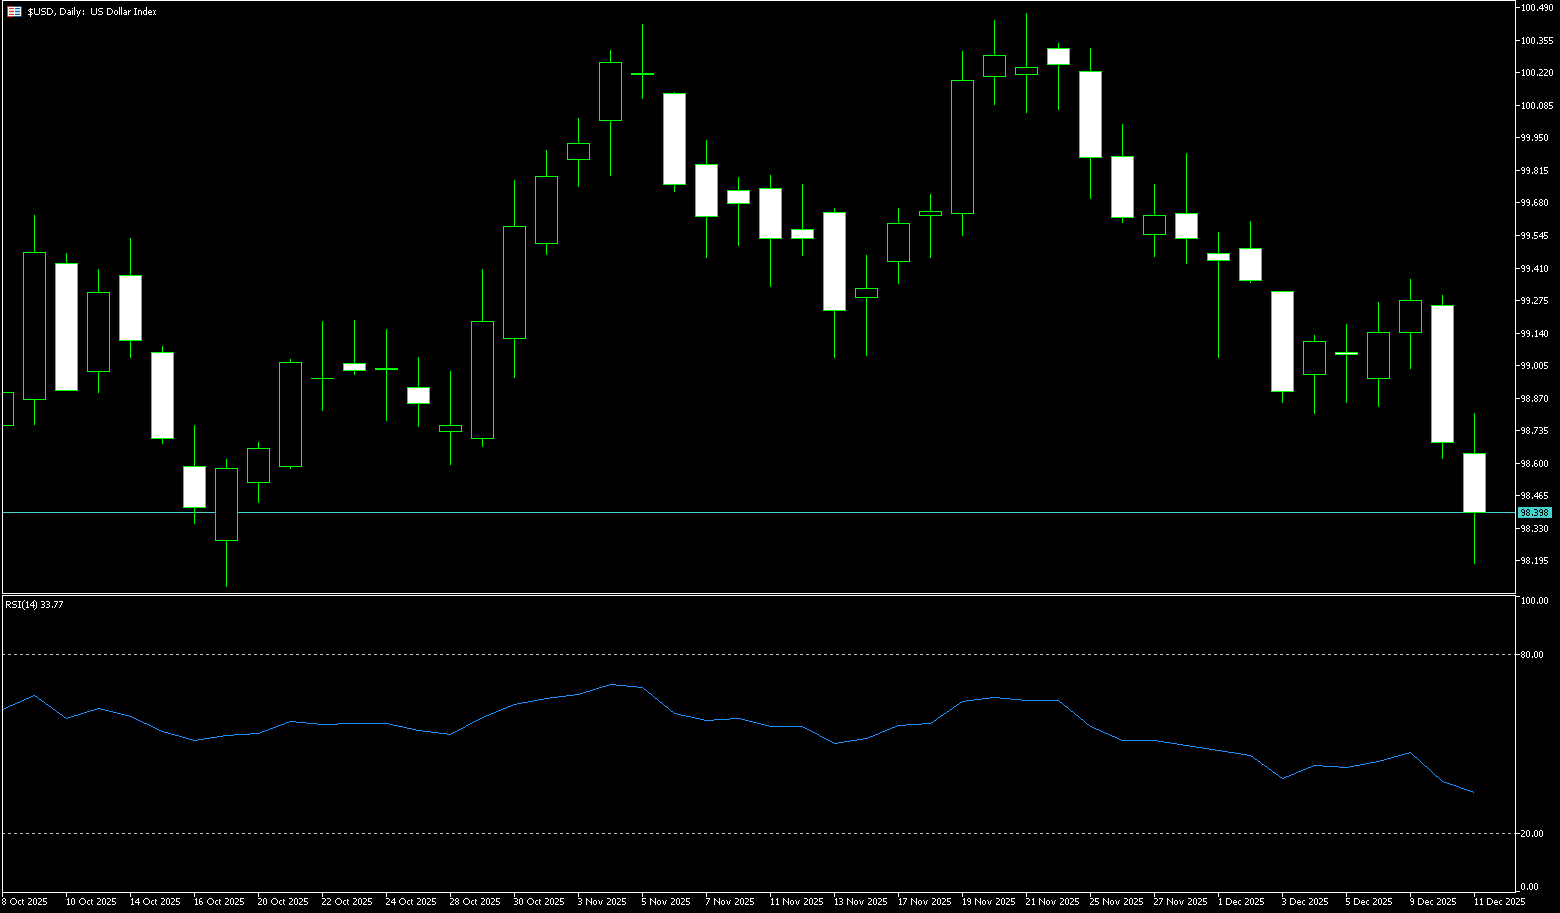Click the separator between chart and RSI panel
Screen dimensions: 1560x913
(760, 594)
